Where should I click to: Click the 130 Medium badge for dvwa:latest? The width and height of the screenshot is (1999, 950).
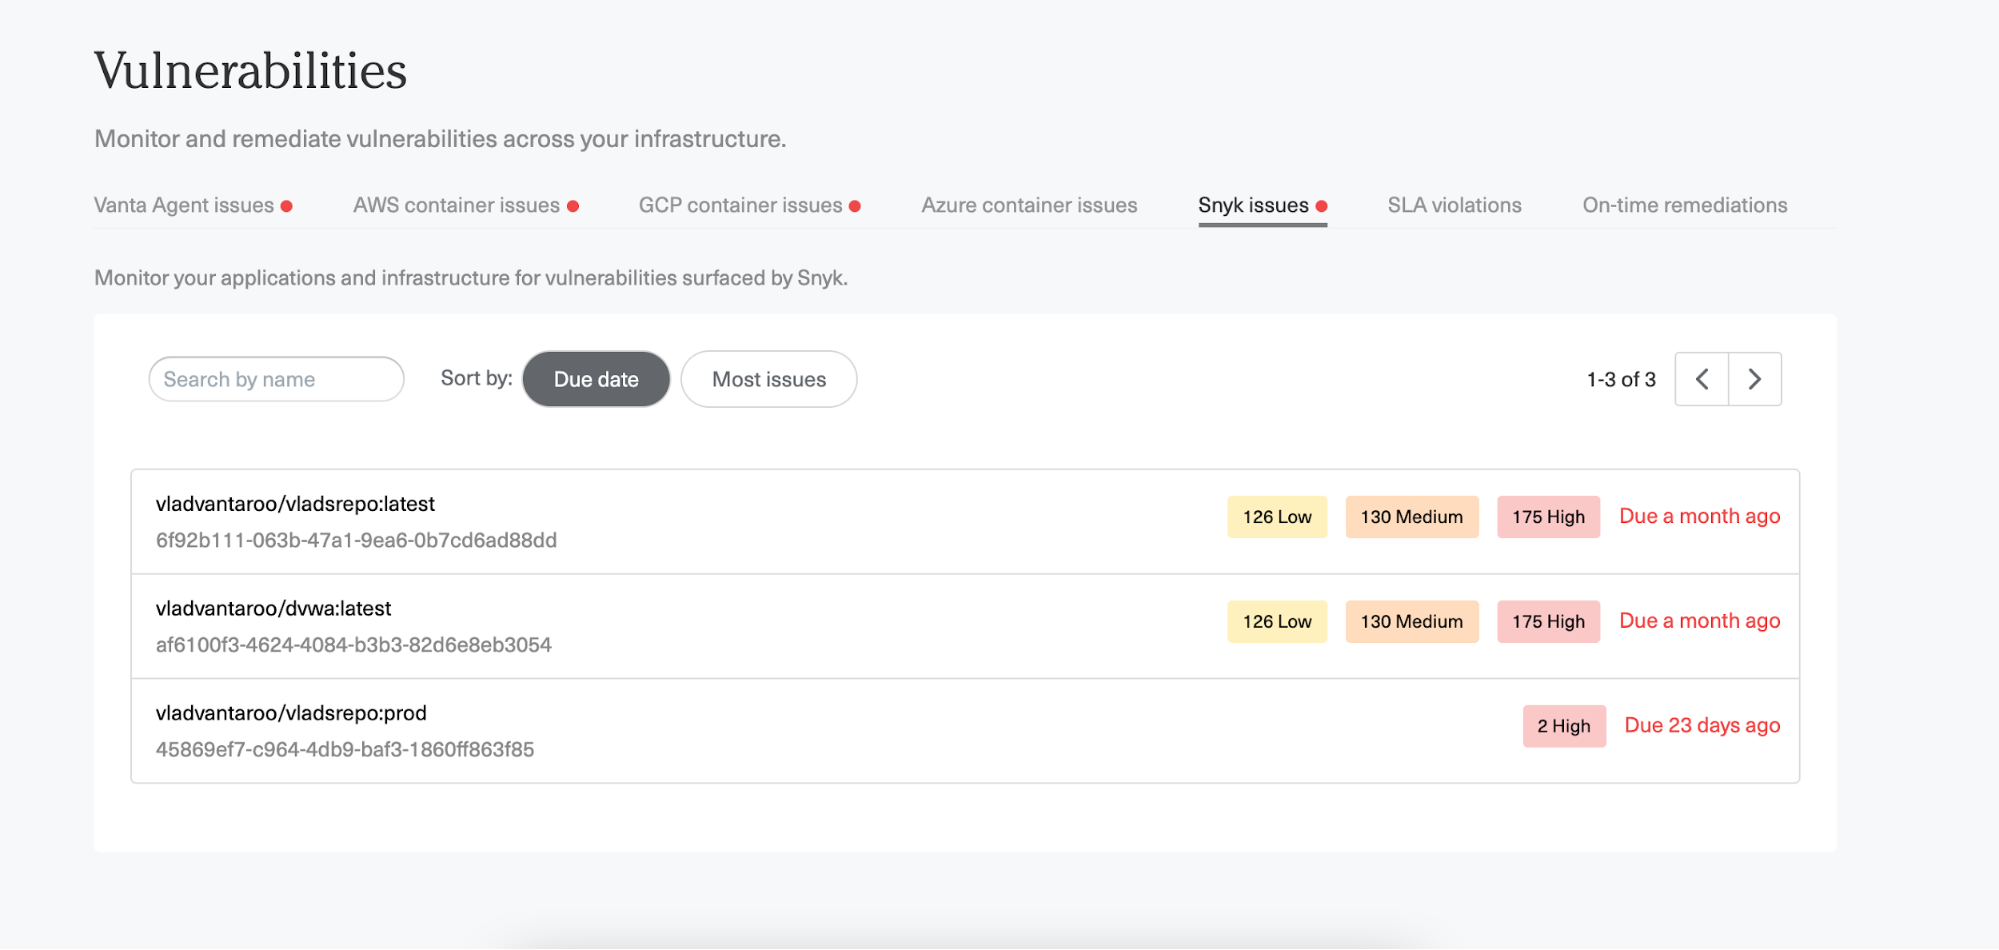coord(1411,621)
